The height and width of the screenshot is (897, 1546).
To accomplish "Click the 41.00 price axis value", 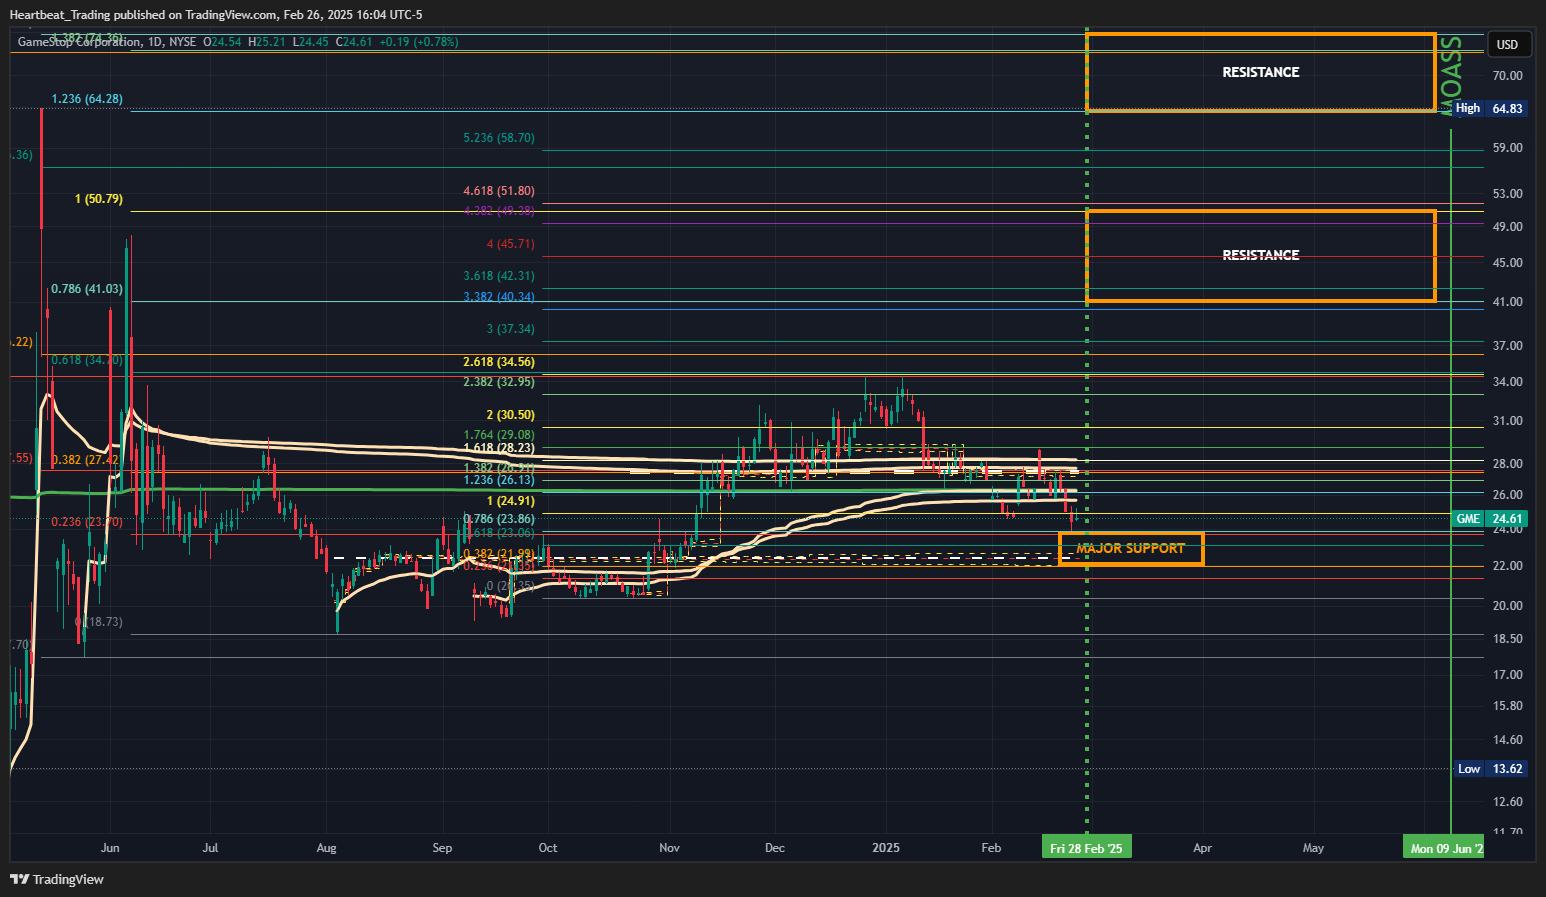I will click(x=1507, y=302).
